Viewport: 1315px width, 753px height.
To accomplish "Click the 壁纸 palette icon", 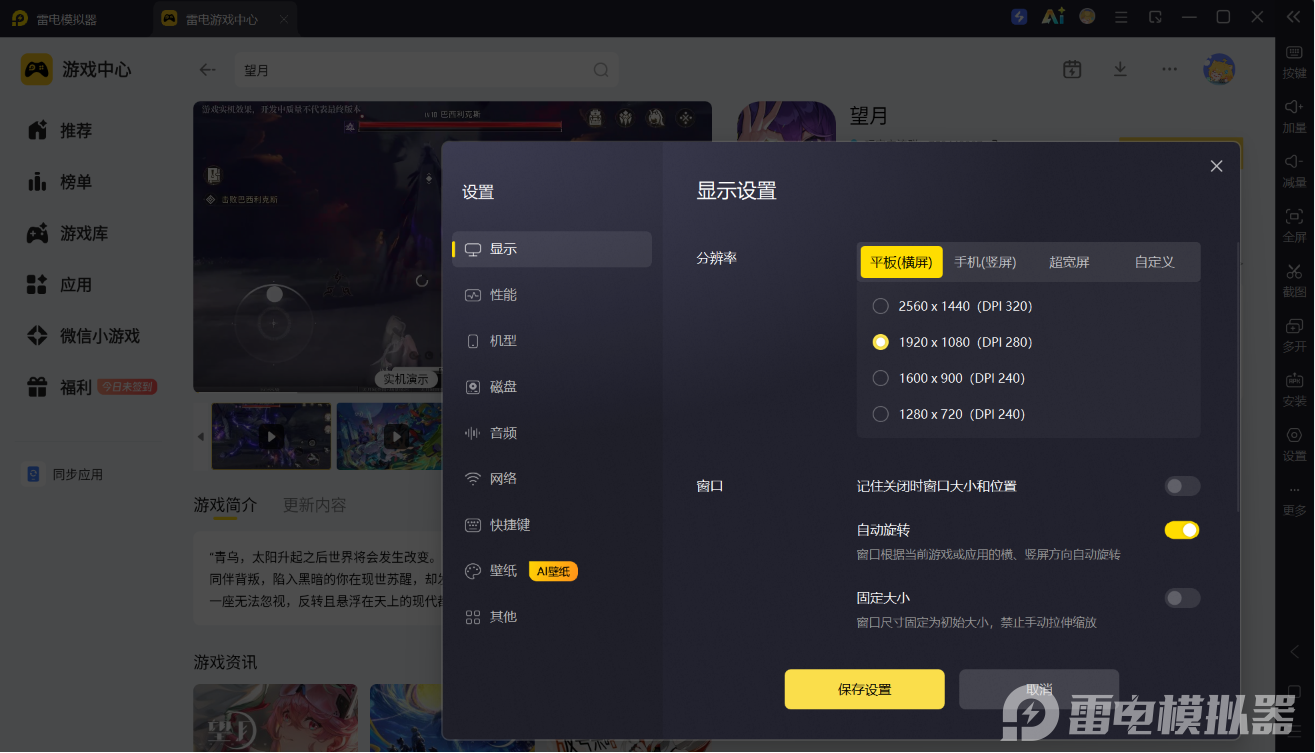I will pos(473,571).
